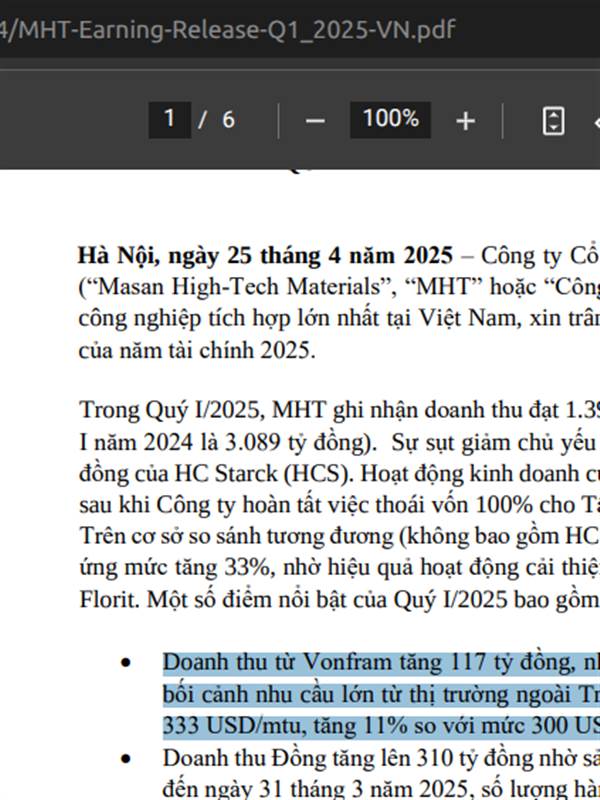Click the fit to page icon
The width and height of the screenshot is (600, 800).
tap(554, 121)
